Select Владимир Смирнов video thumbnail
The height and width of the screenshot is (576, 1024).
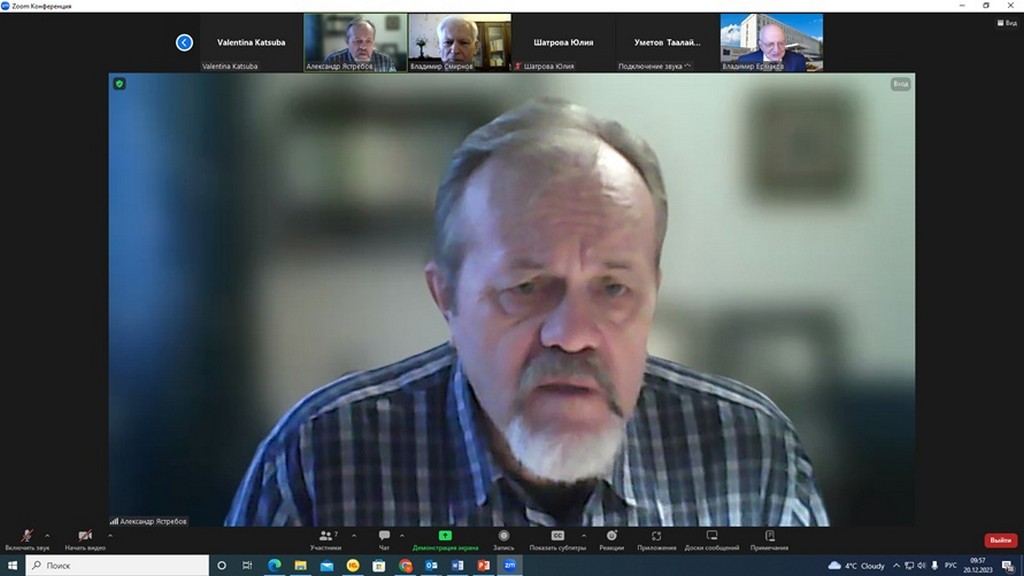459,43
